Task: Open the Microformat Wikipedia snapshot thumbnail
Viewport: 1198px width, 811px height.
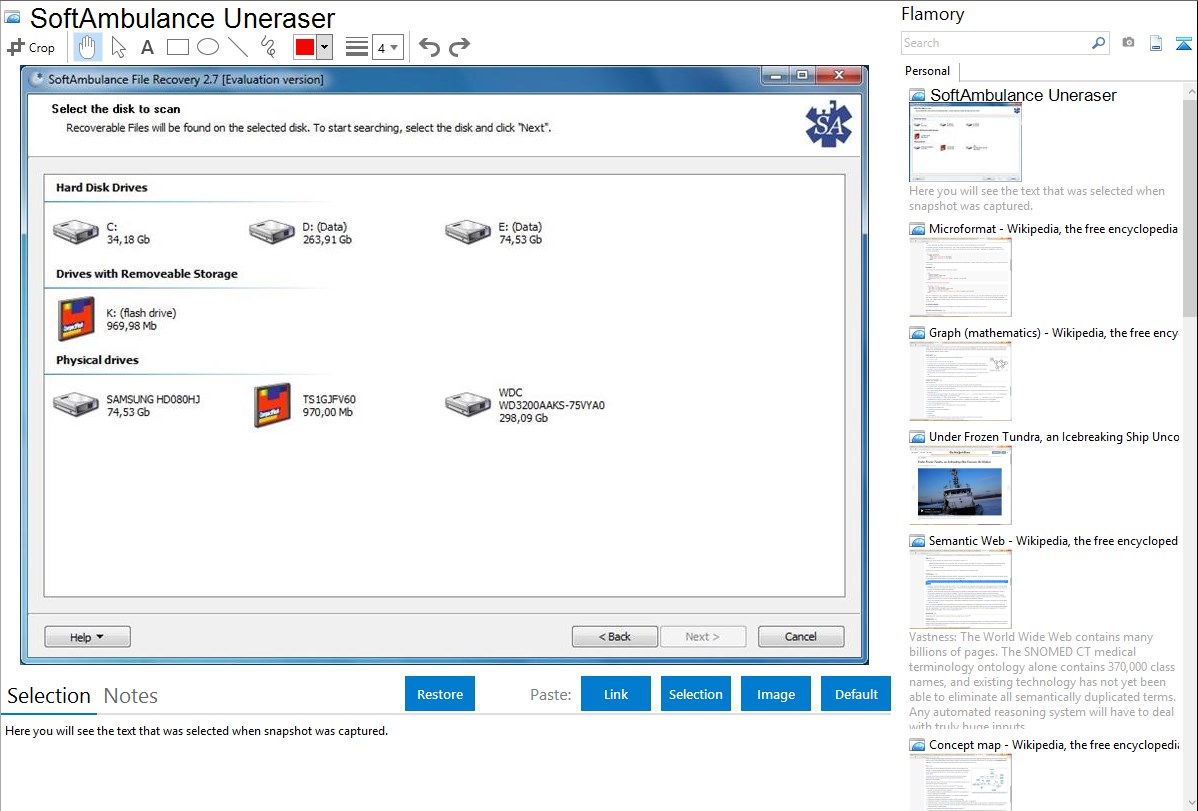Action: (x=960, y=277)
